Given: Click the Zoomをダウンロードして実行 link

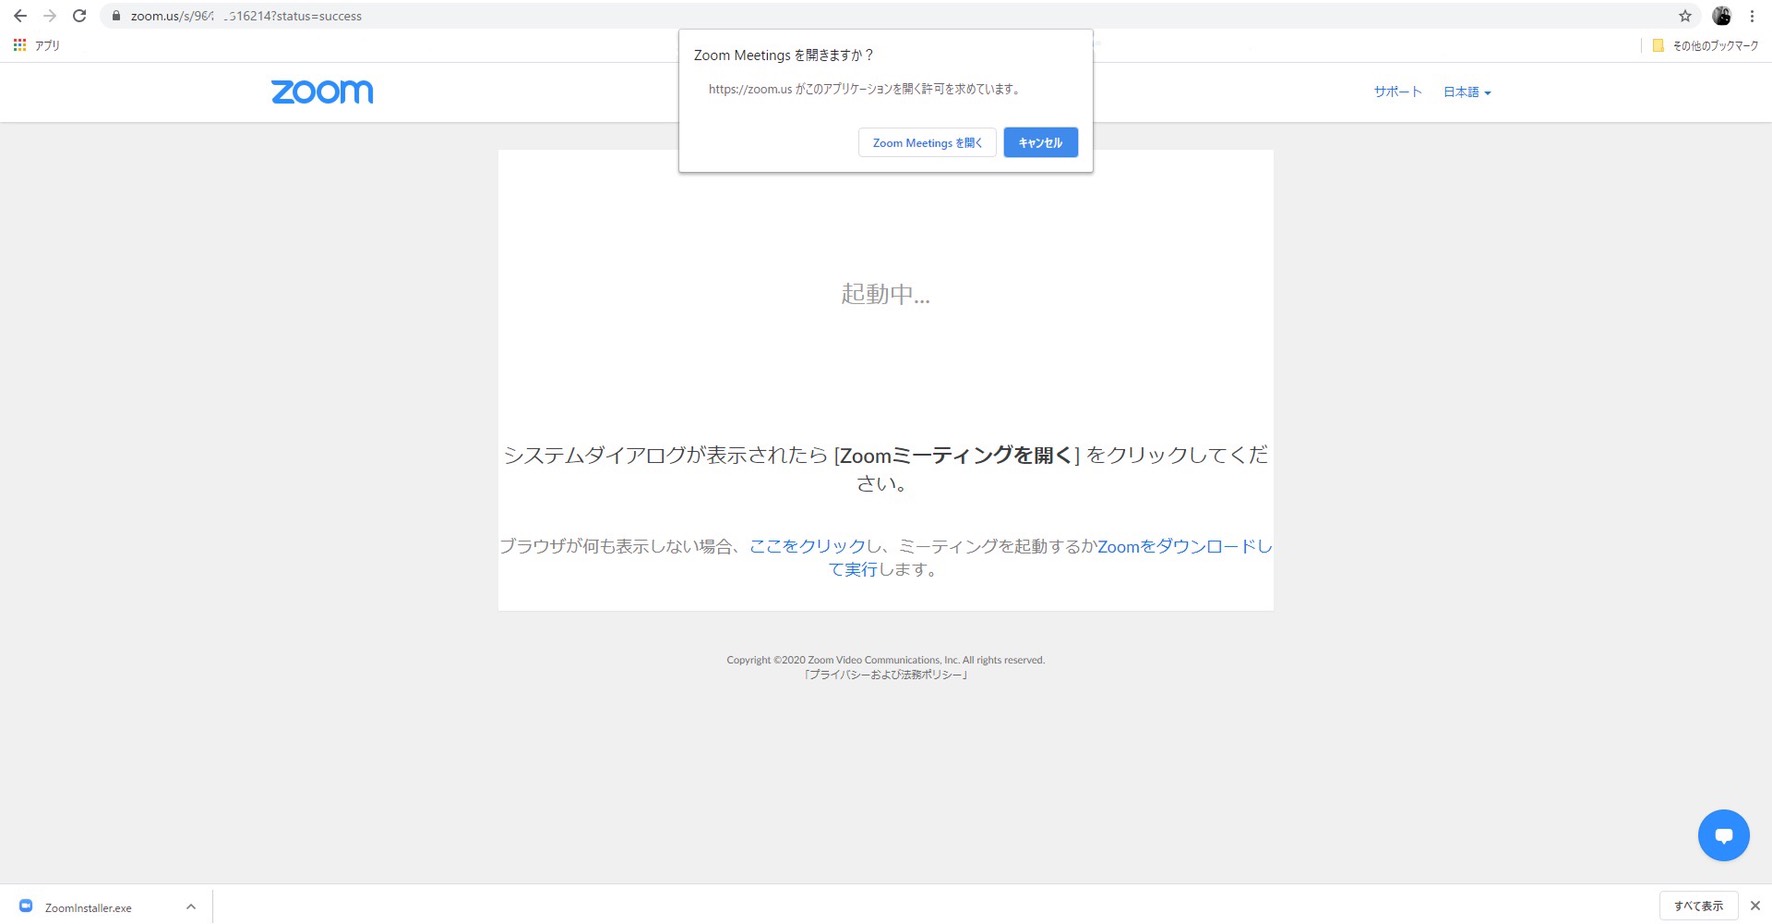Looking at the screenshot, I should pyautogui.click(x=1185, y=546).
